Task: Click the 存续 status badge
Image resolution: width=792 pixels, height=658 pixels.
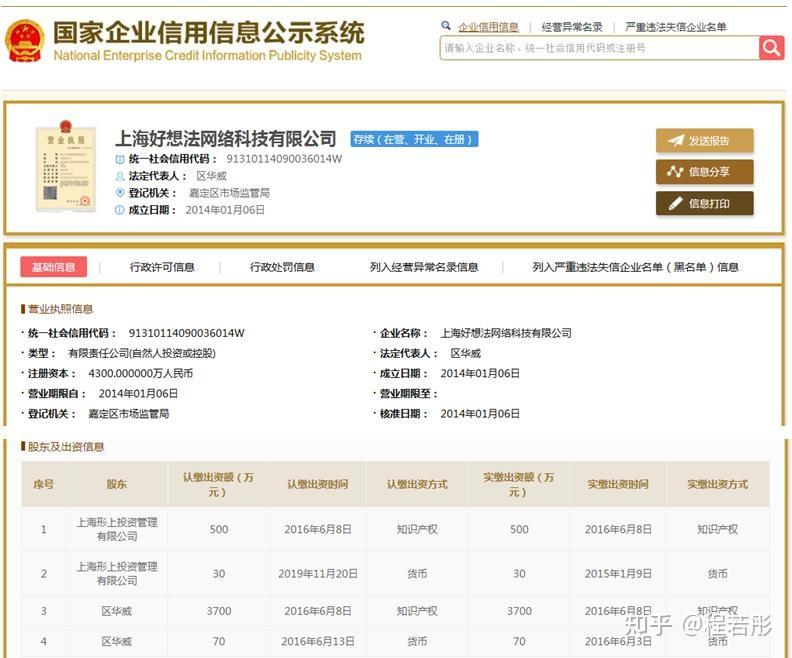Action: coord(414,139)
